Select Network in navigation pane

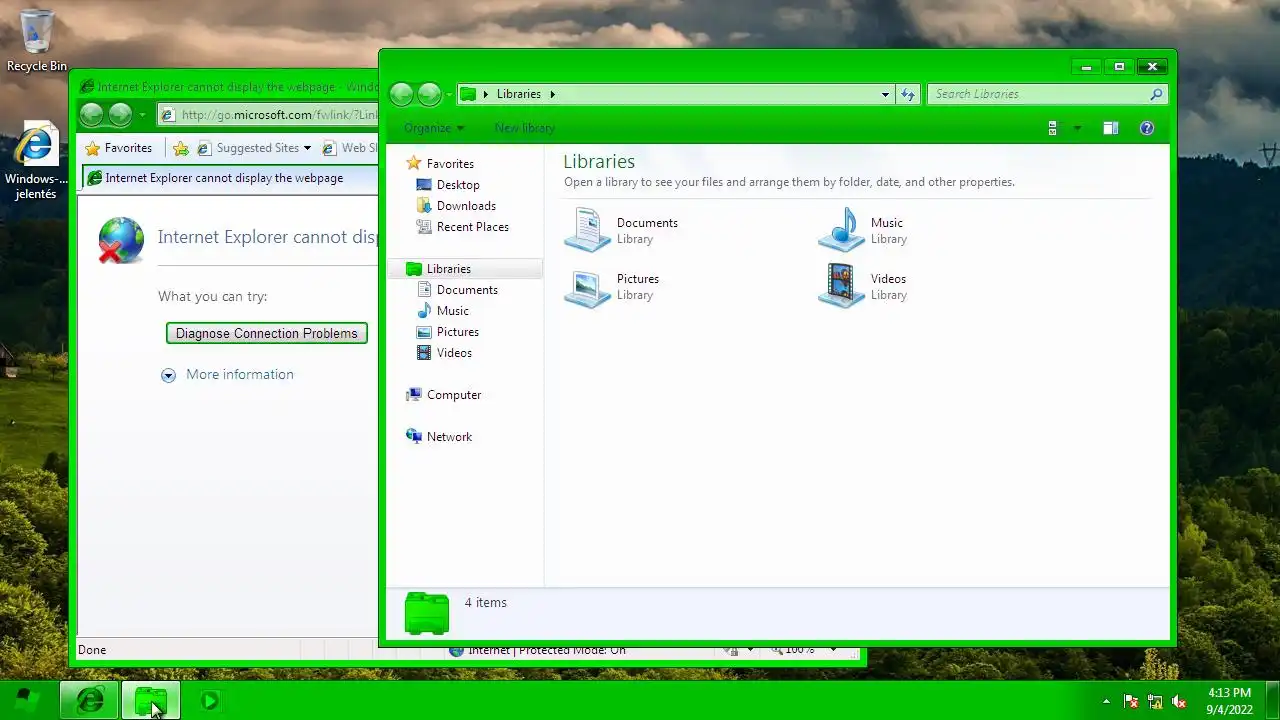pyautogui.click(x=449, y=437)
